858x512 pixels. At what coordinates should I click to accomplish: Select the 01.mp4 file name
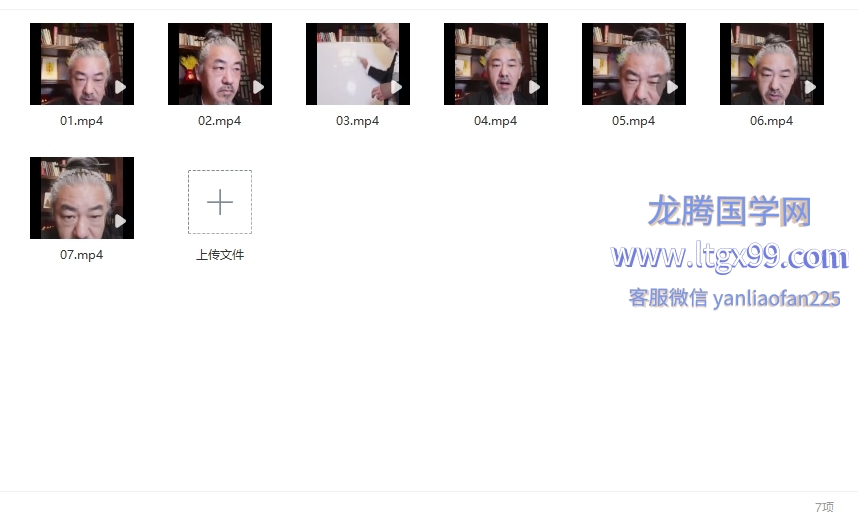(x=82, y=121)
